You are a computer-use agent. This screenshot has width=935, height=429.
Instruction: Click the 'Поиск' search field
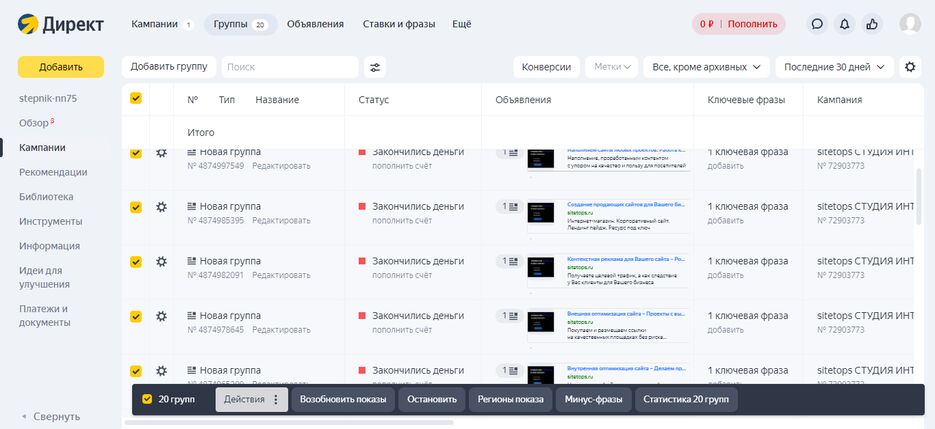tap(288, 67)
